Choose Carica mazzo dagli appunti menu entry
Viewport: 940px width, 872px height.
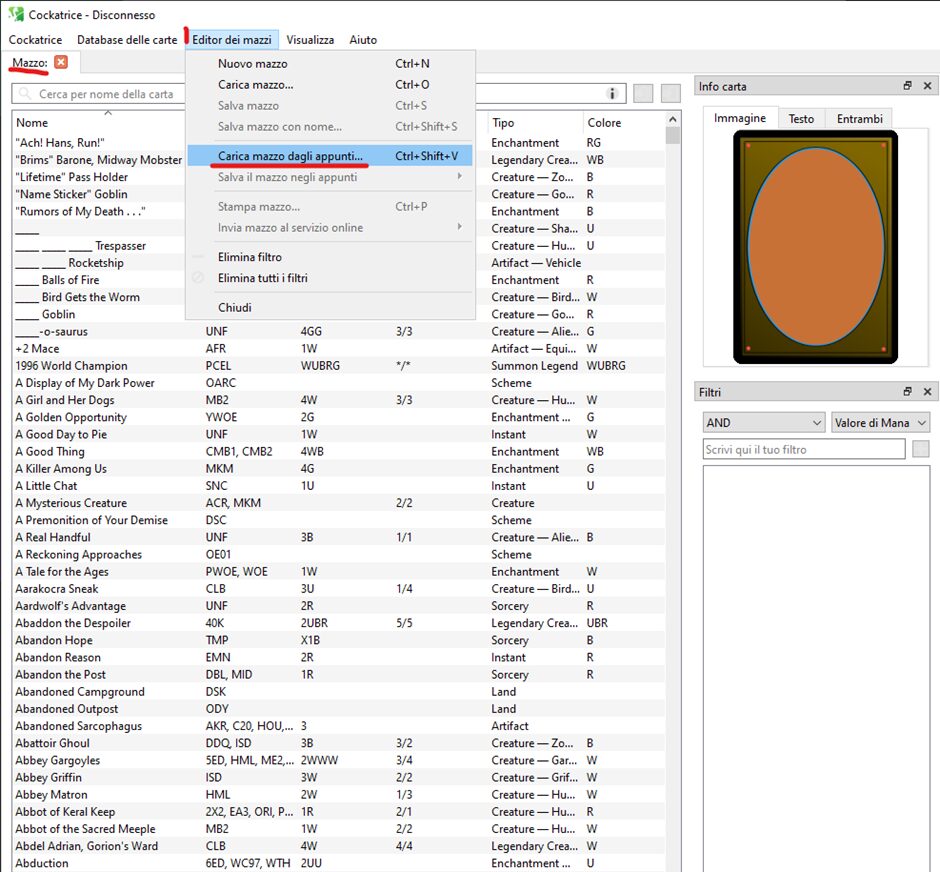click(290, 156)
